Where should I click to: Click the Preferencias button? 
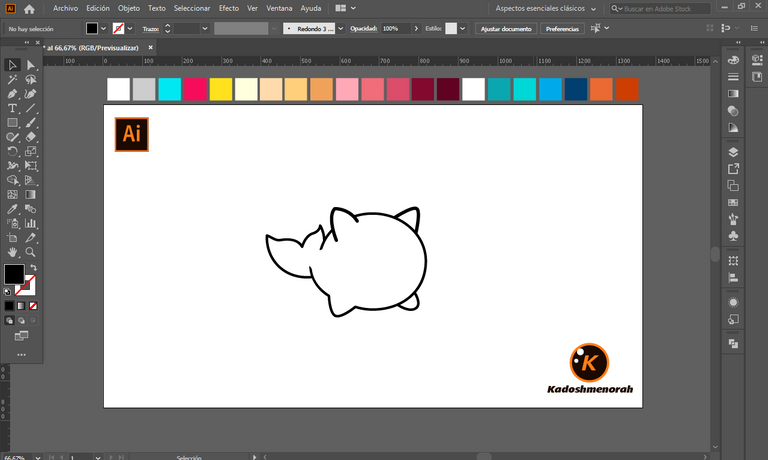[x=562, y=28]
